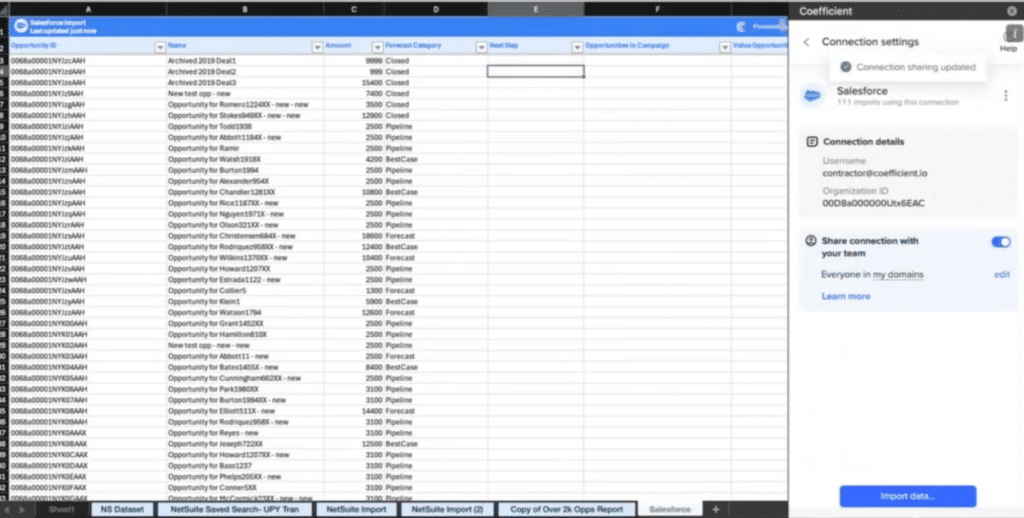Click the sheet tabs right scroll arrow
Screen dimensions: 1024x518
[x=22, y=510]
